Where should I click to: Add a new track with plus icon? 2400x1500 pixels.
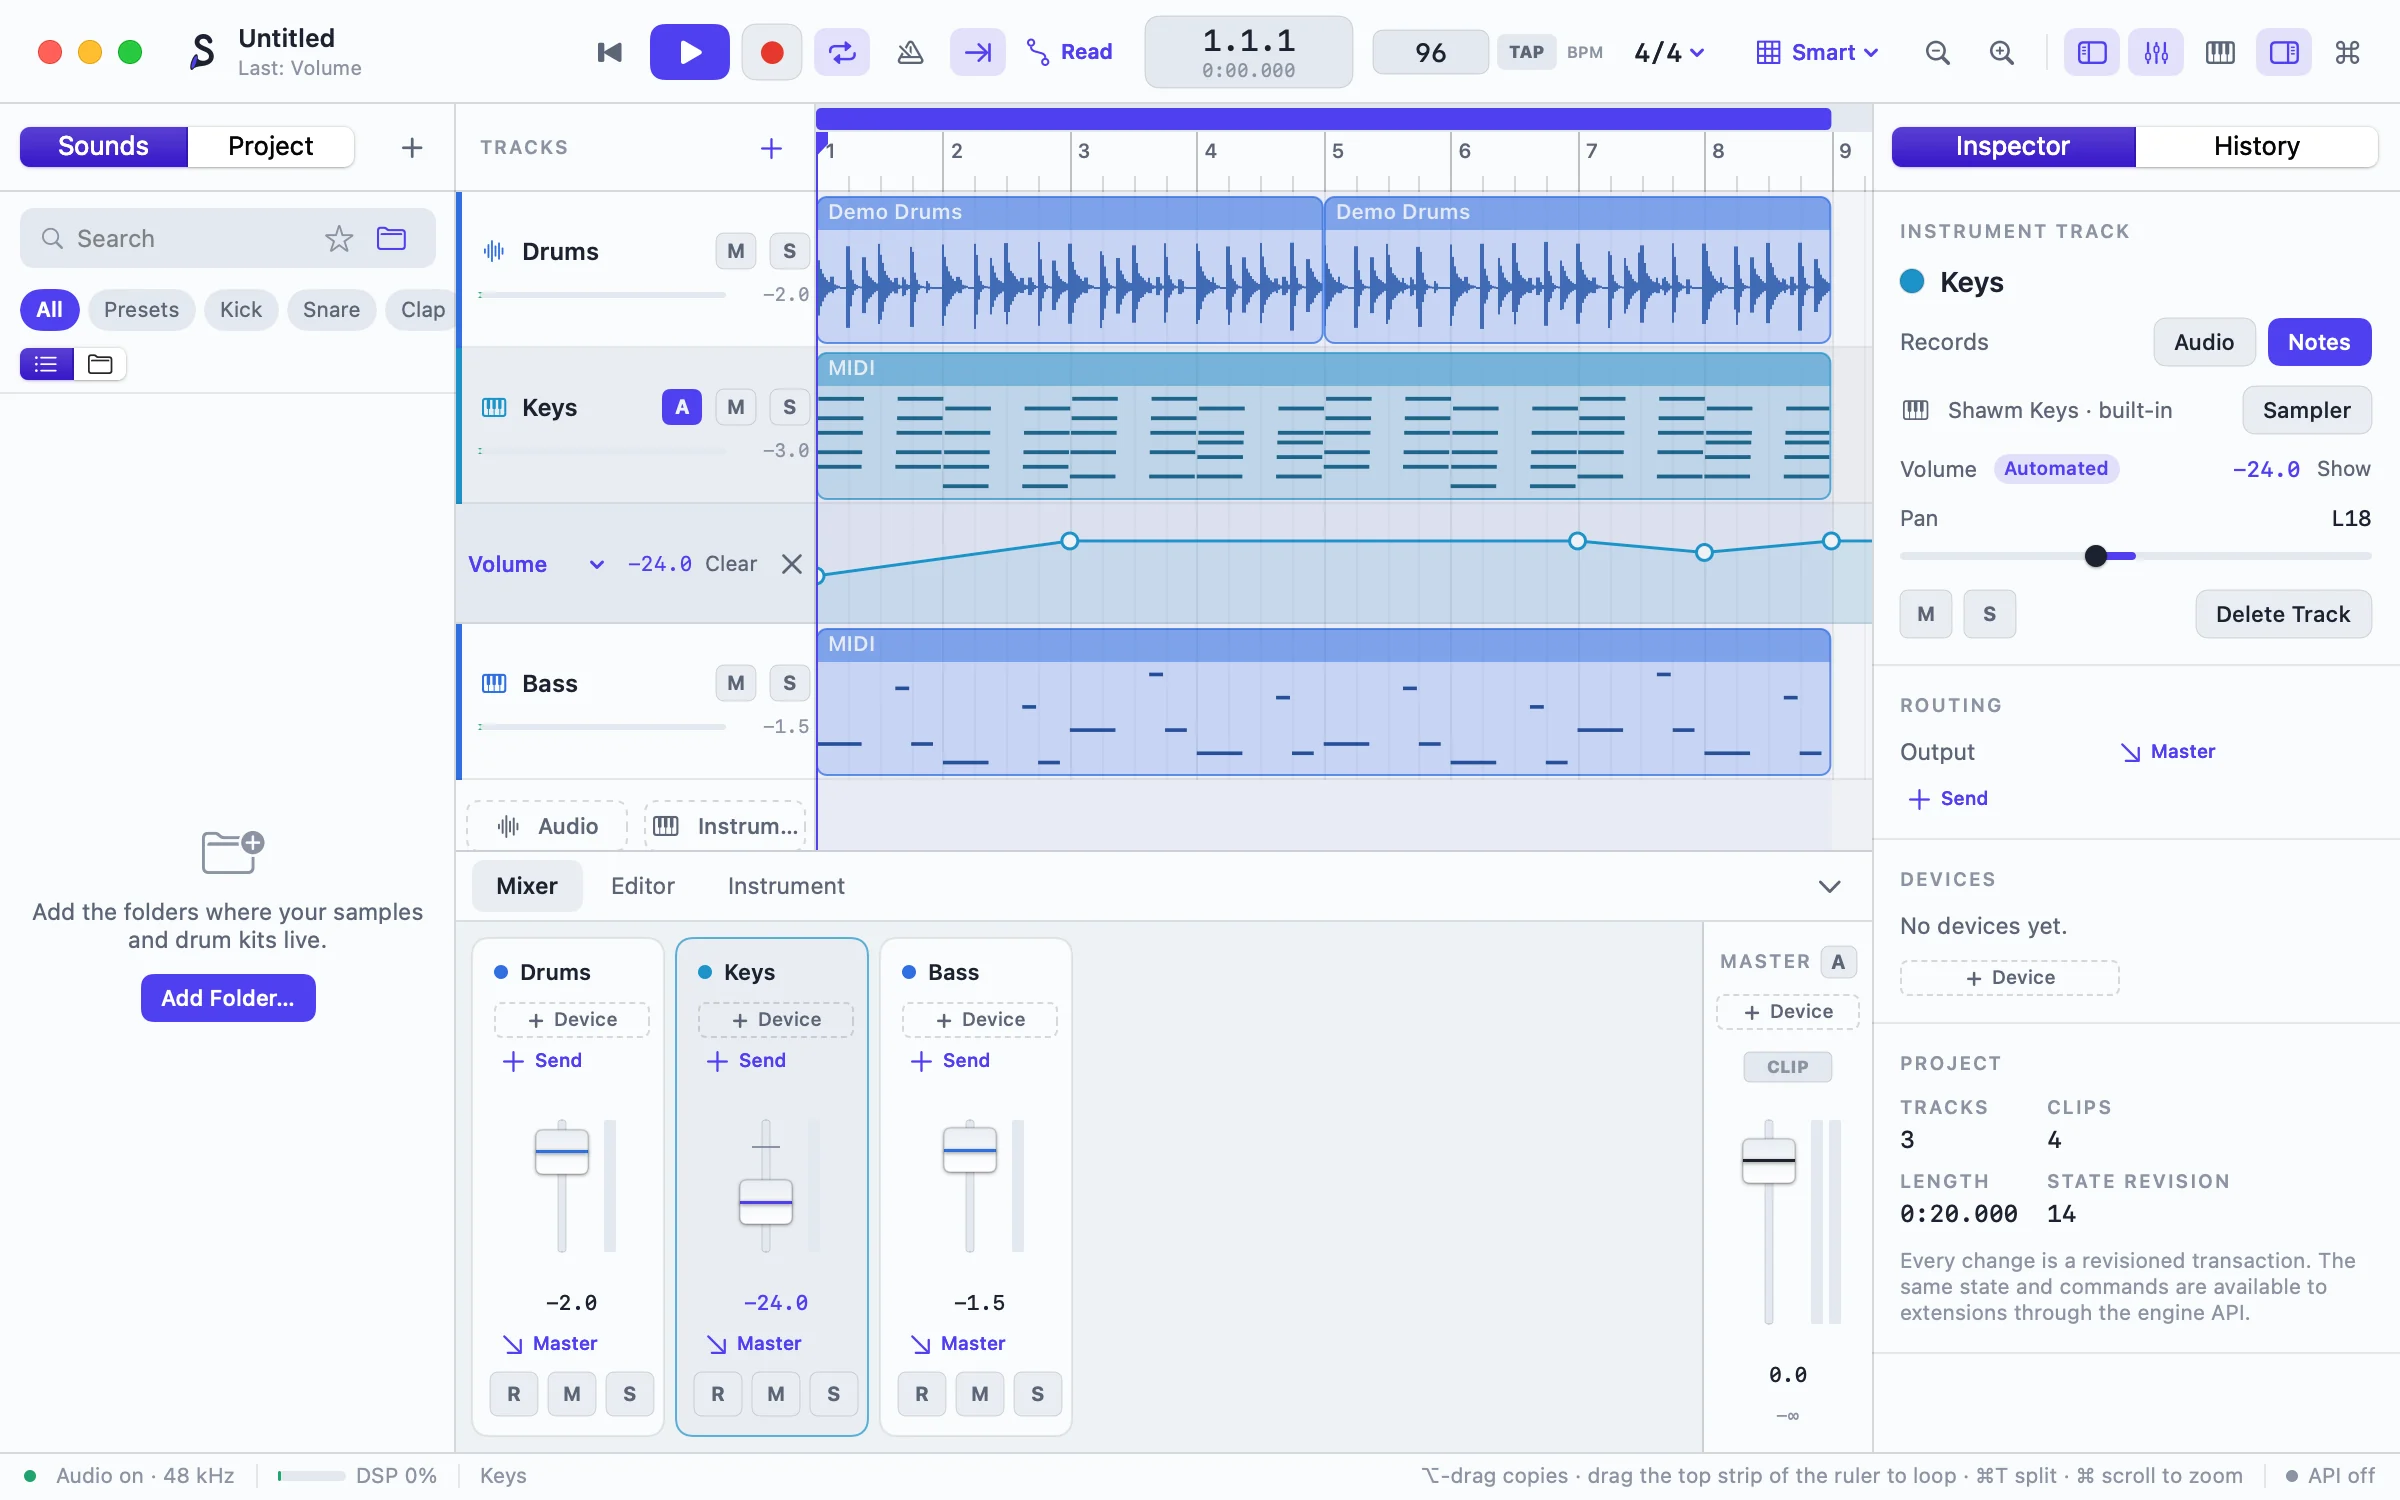(x=771, y=148)
